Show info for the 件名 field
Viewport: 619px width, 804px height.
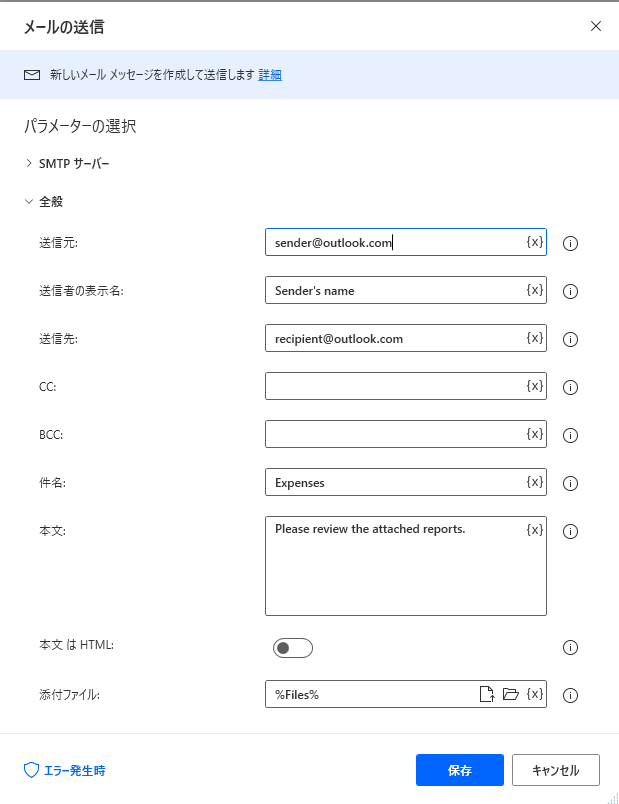coord(570,483)
